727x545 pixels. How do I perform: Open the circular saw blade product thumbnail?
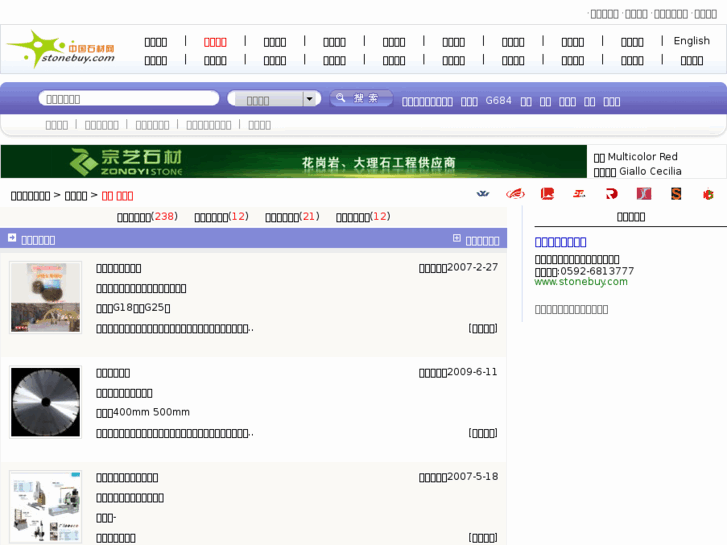coord(45,402)
